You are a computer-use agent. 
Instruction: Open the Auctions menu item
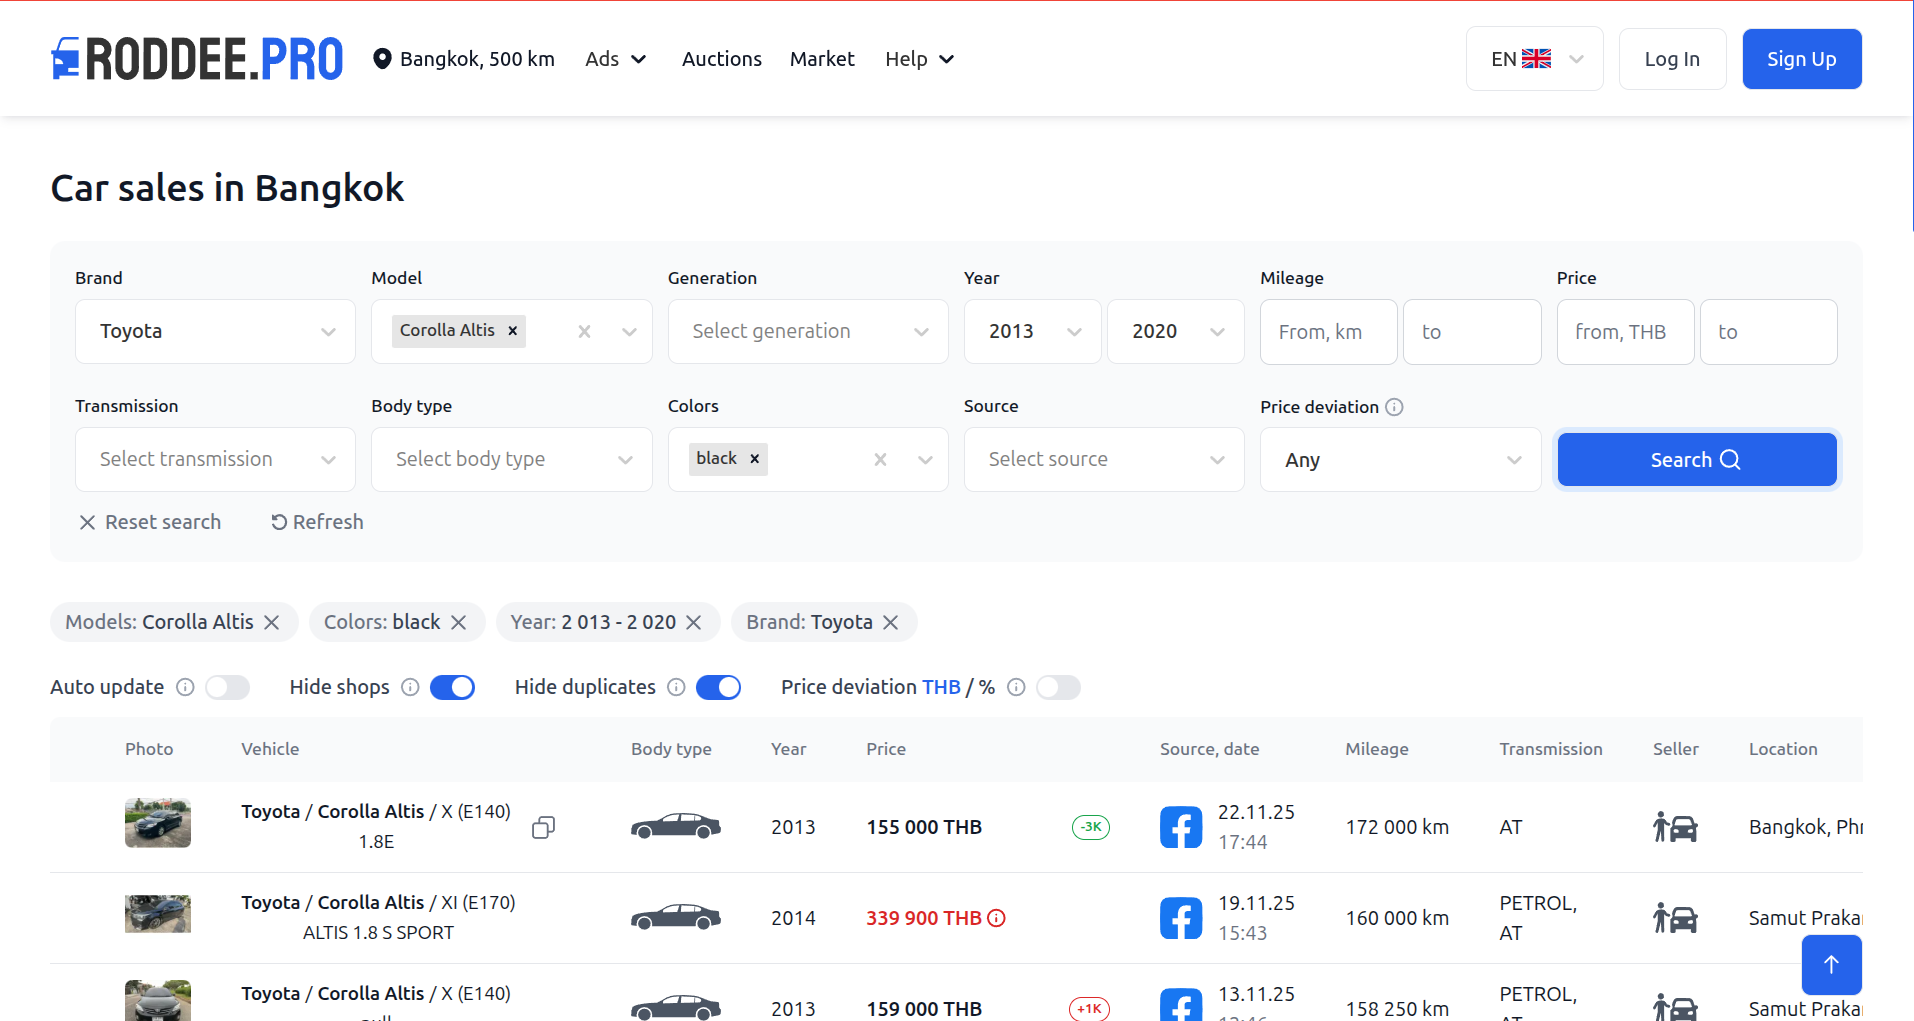(721, 58)
